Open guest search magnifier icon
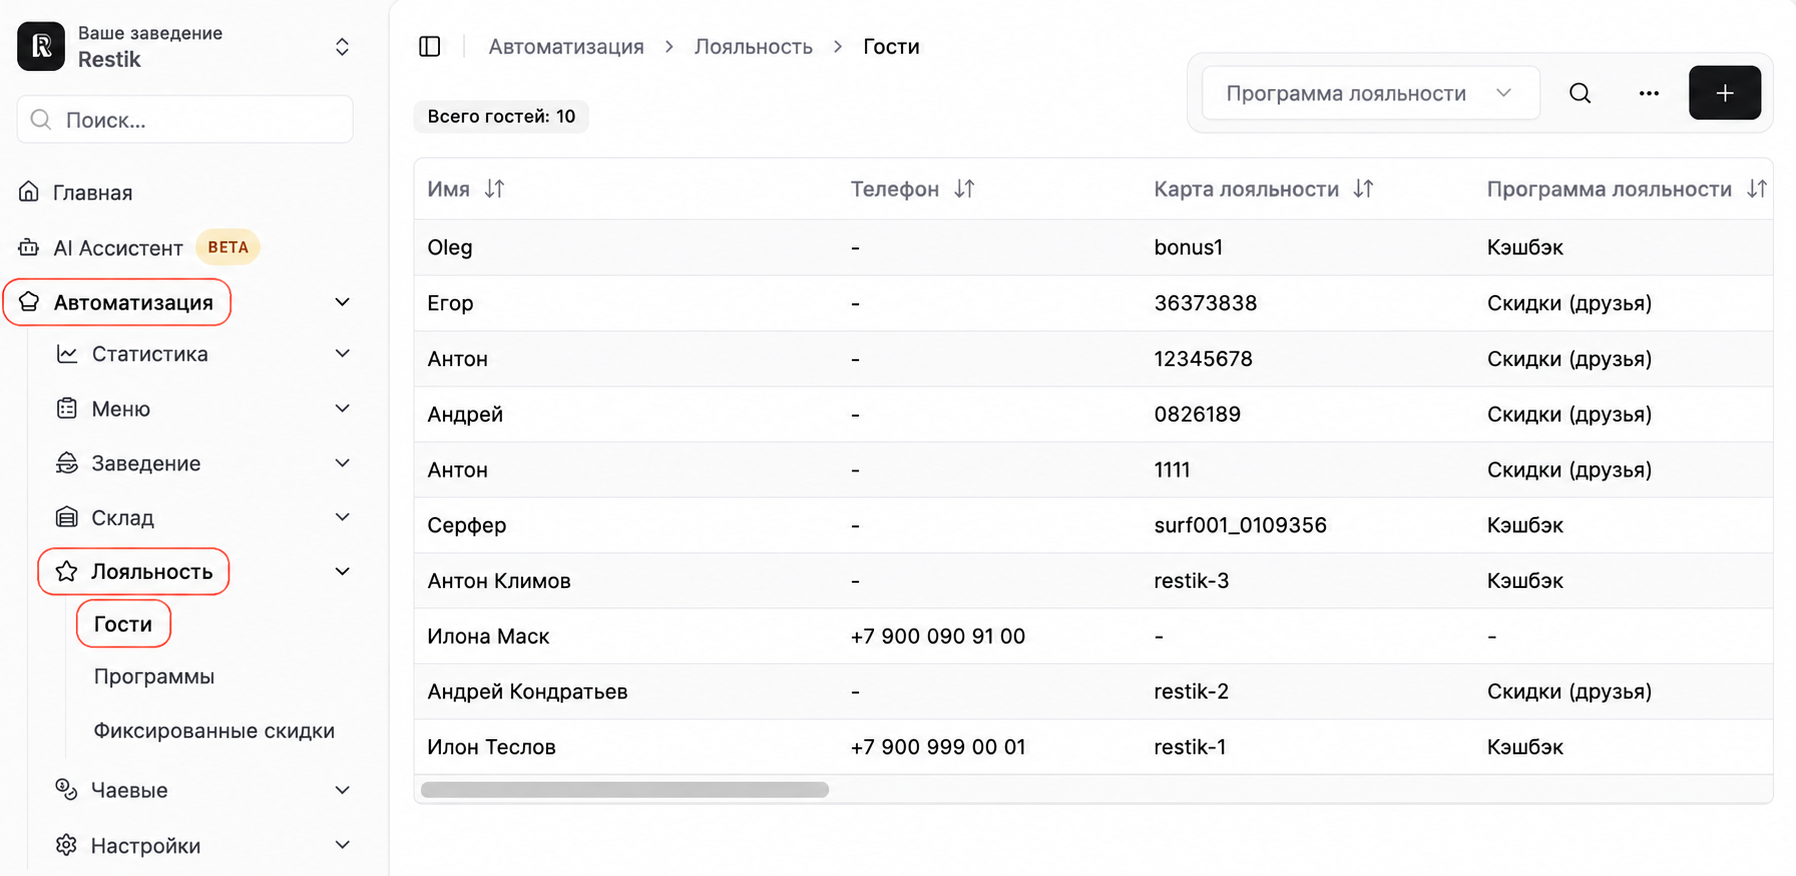The height and width of the screenshot is (876, 1796). click(x=1580, y=93)
